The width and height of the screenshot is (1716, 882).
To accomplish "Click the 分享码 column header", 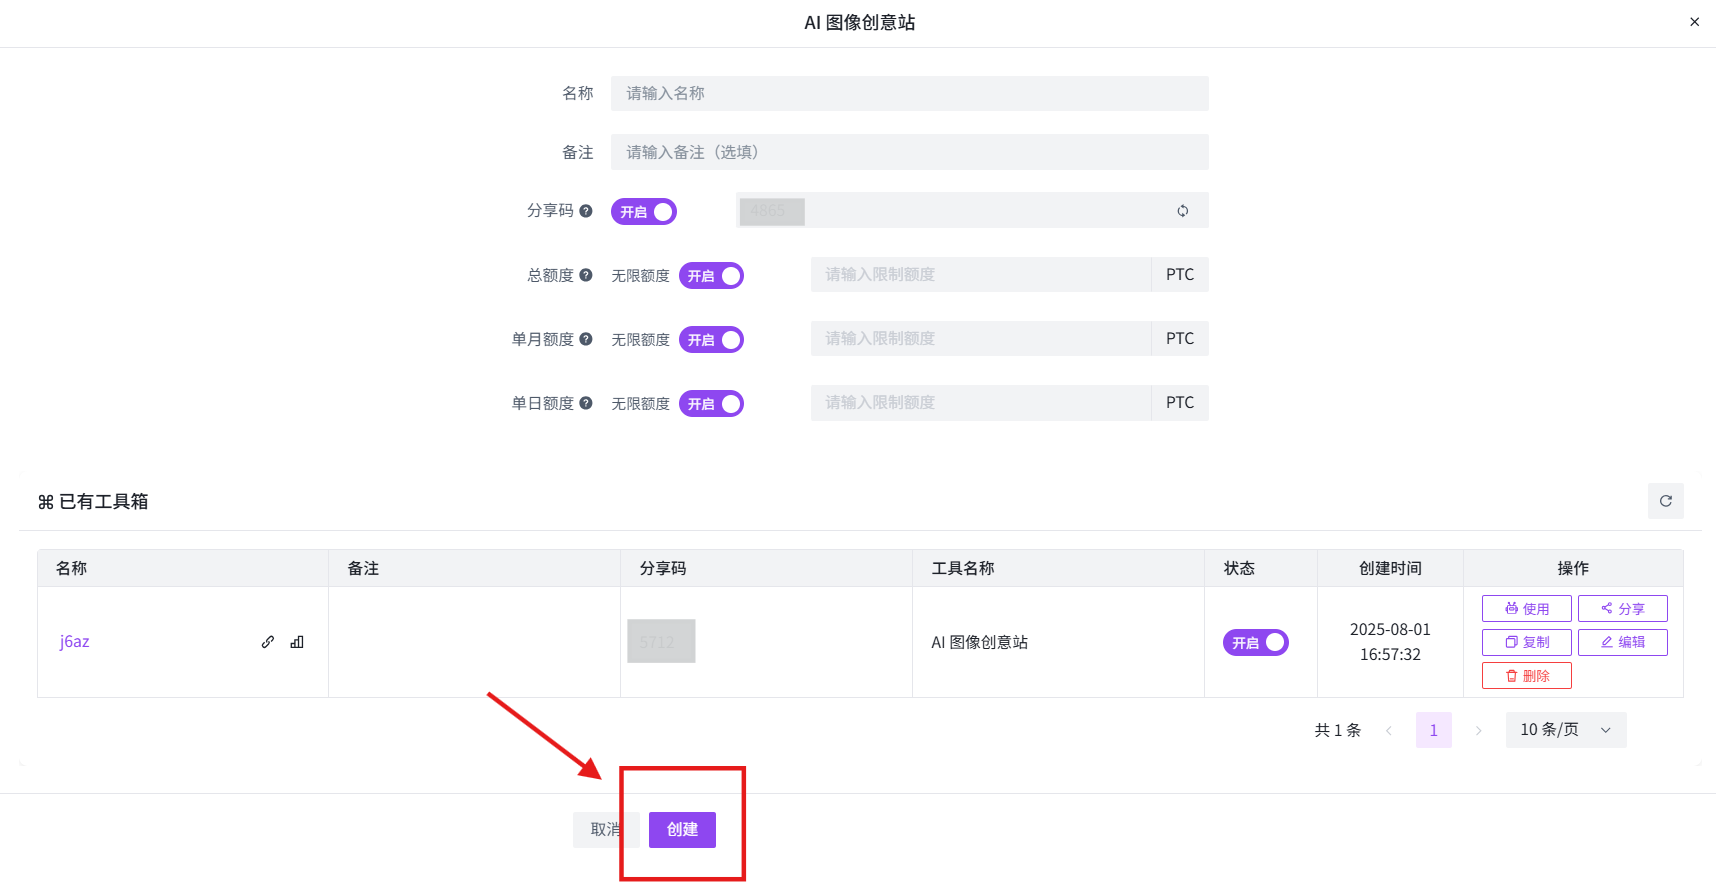I will point(766,568).
